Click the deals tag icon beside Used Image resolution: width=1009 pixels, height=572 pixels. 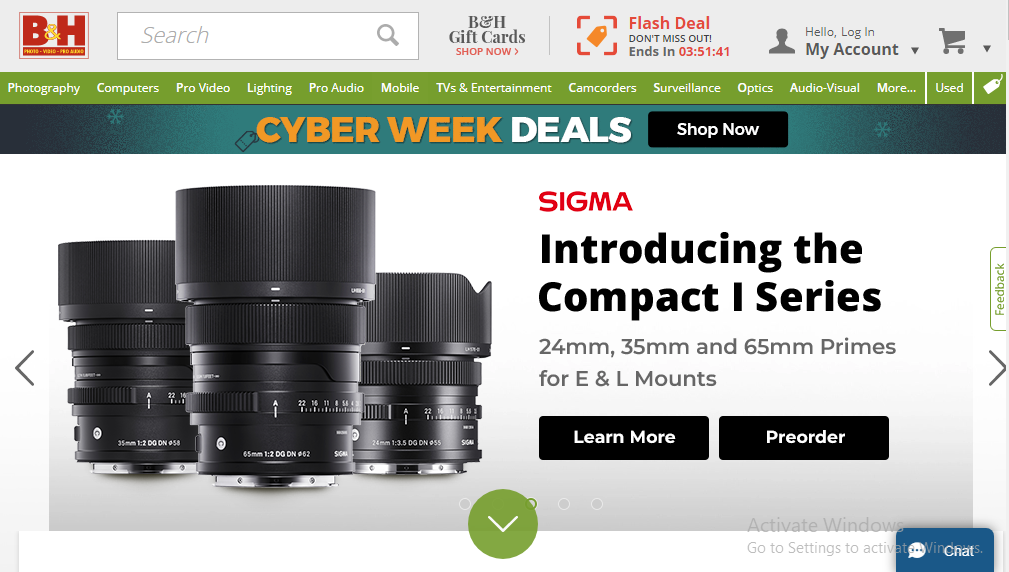point(992,87)
